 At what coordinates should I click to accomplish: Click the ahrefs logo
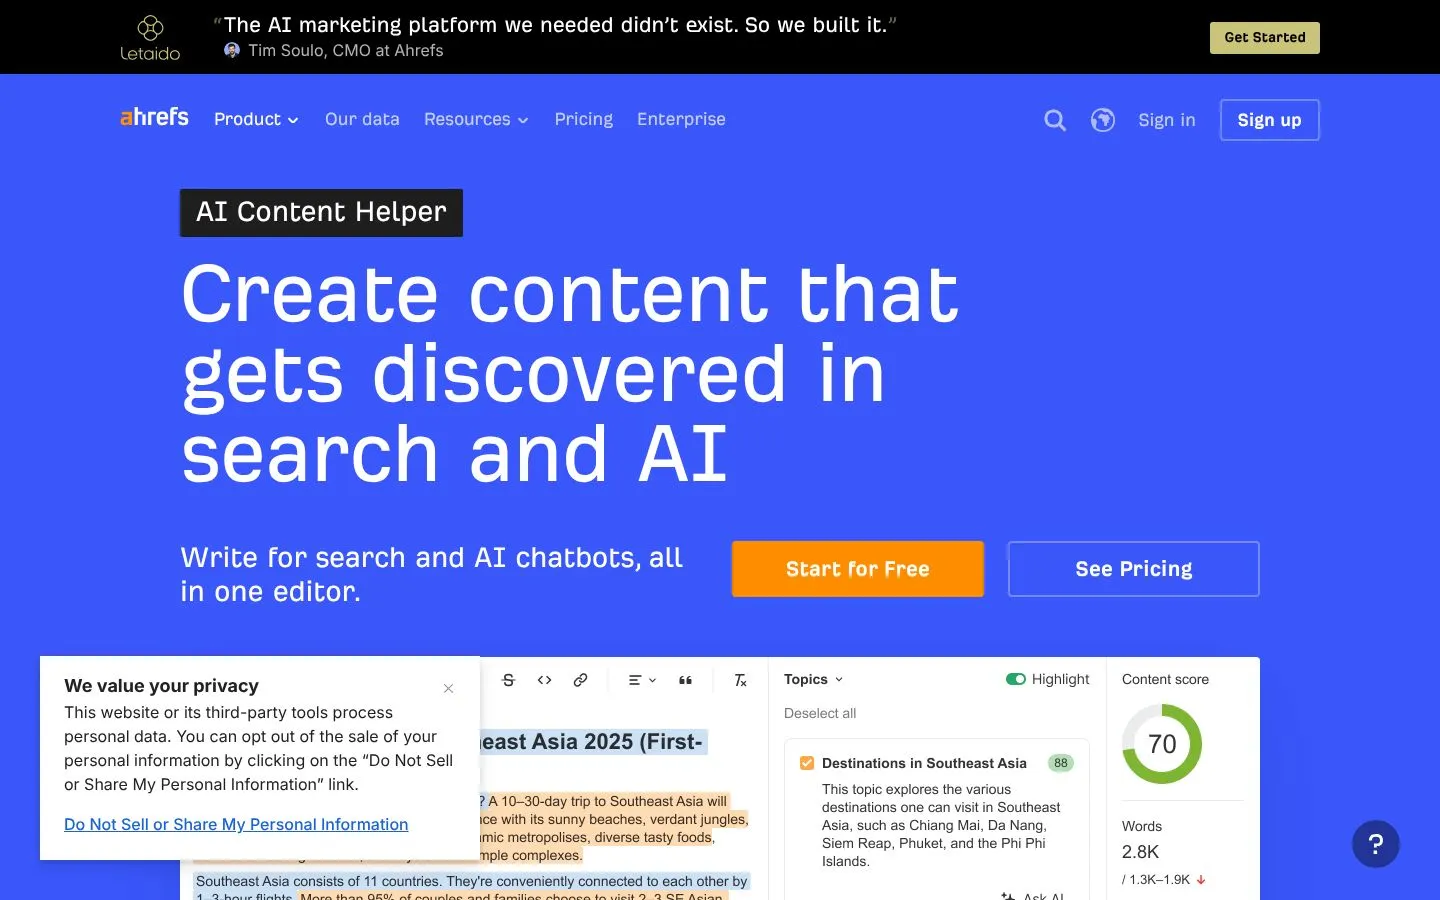[x=154, y=118]
